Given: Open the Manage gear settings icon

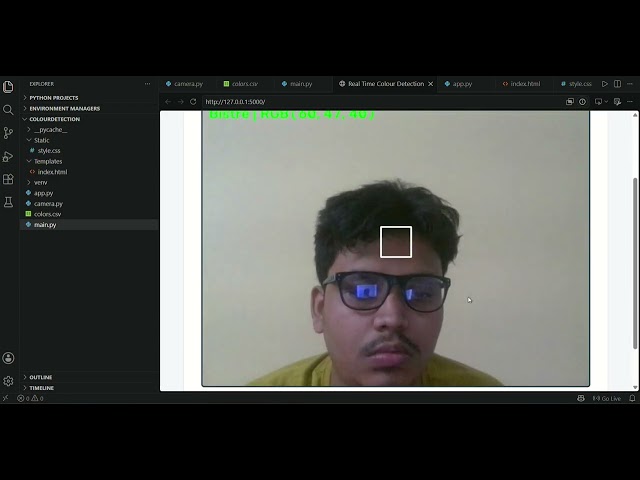Looking at the screenshot, I should point(8,381).
